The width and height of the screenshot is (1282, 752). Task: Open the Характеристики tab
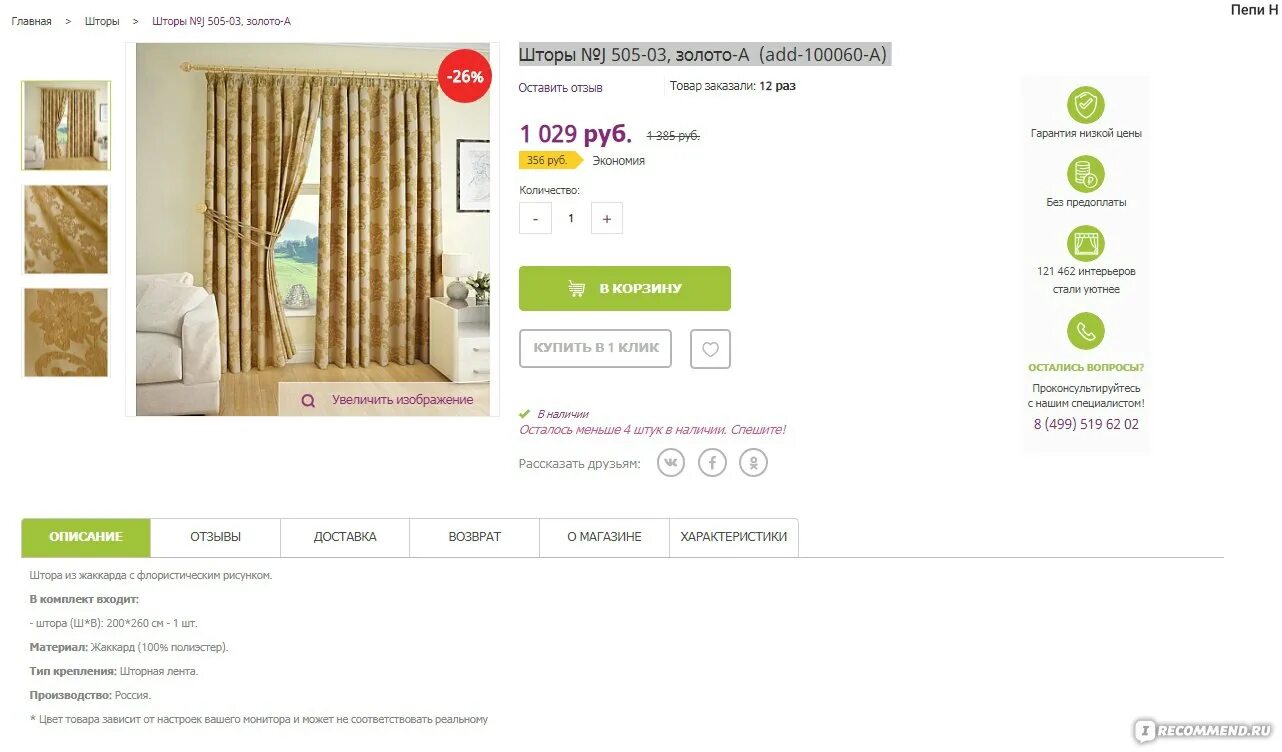click(734, 537)
